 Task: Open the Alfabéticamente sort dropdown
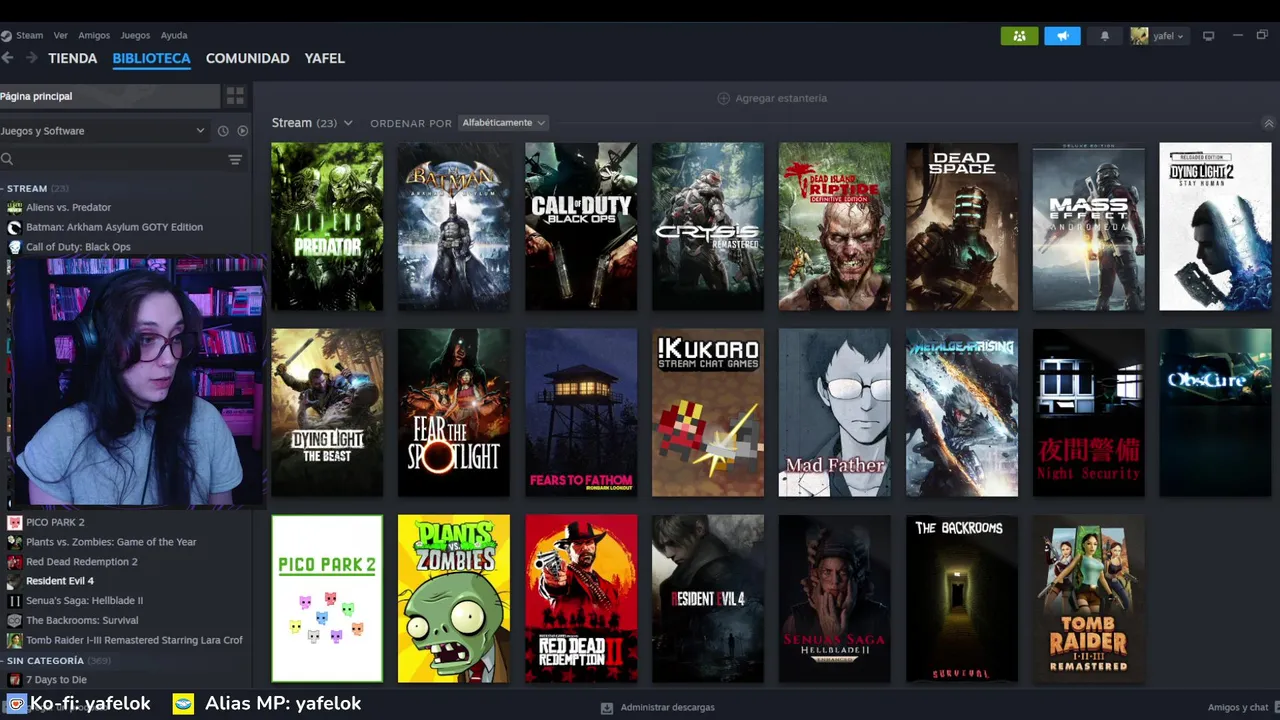click(503, 123)
